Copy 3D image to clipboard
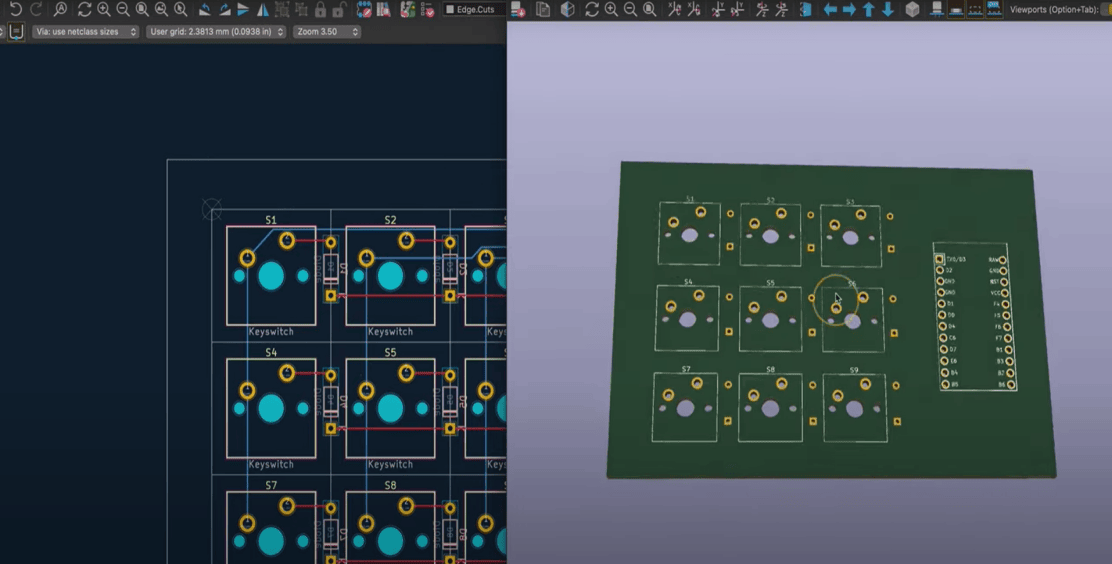Viewport: 1112px width, 564px height. pyautogui.click(x=543, y=10)
